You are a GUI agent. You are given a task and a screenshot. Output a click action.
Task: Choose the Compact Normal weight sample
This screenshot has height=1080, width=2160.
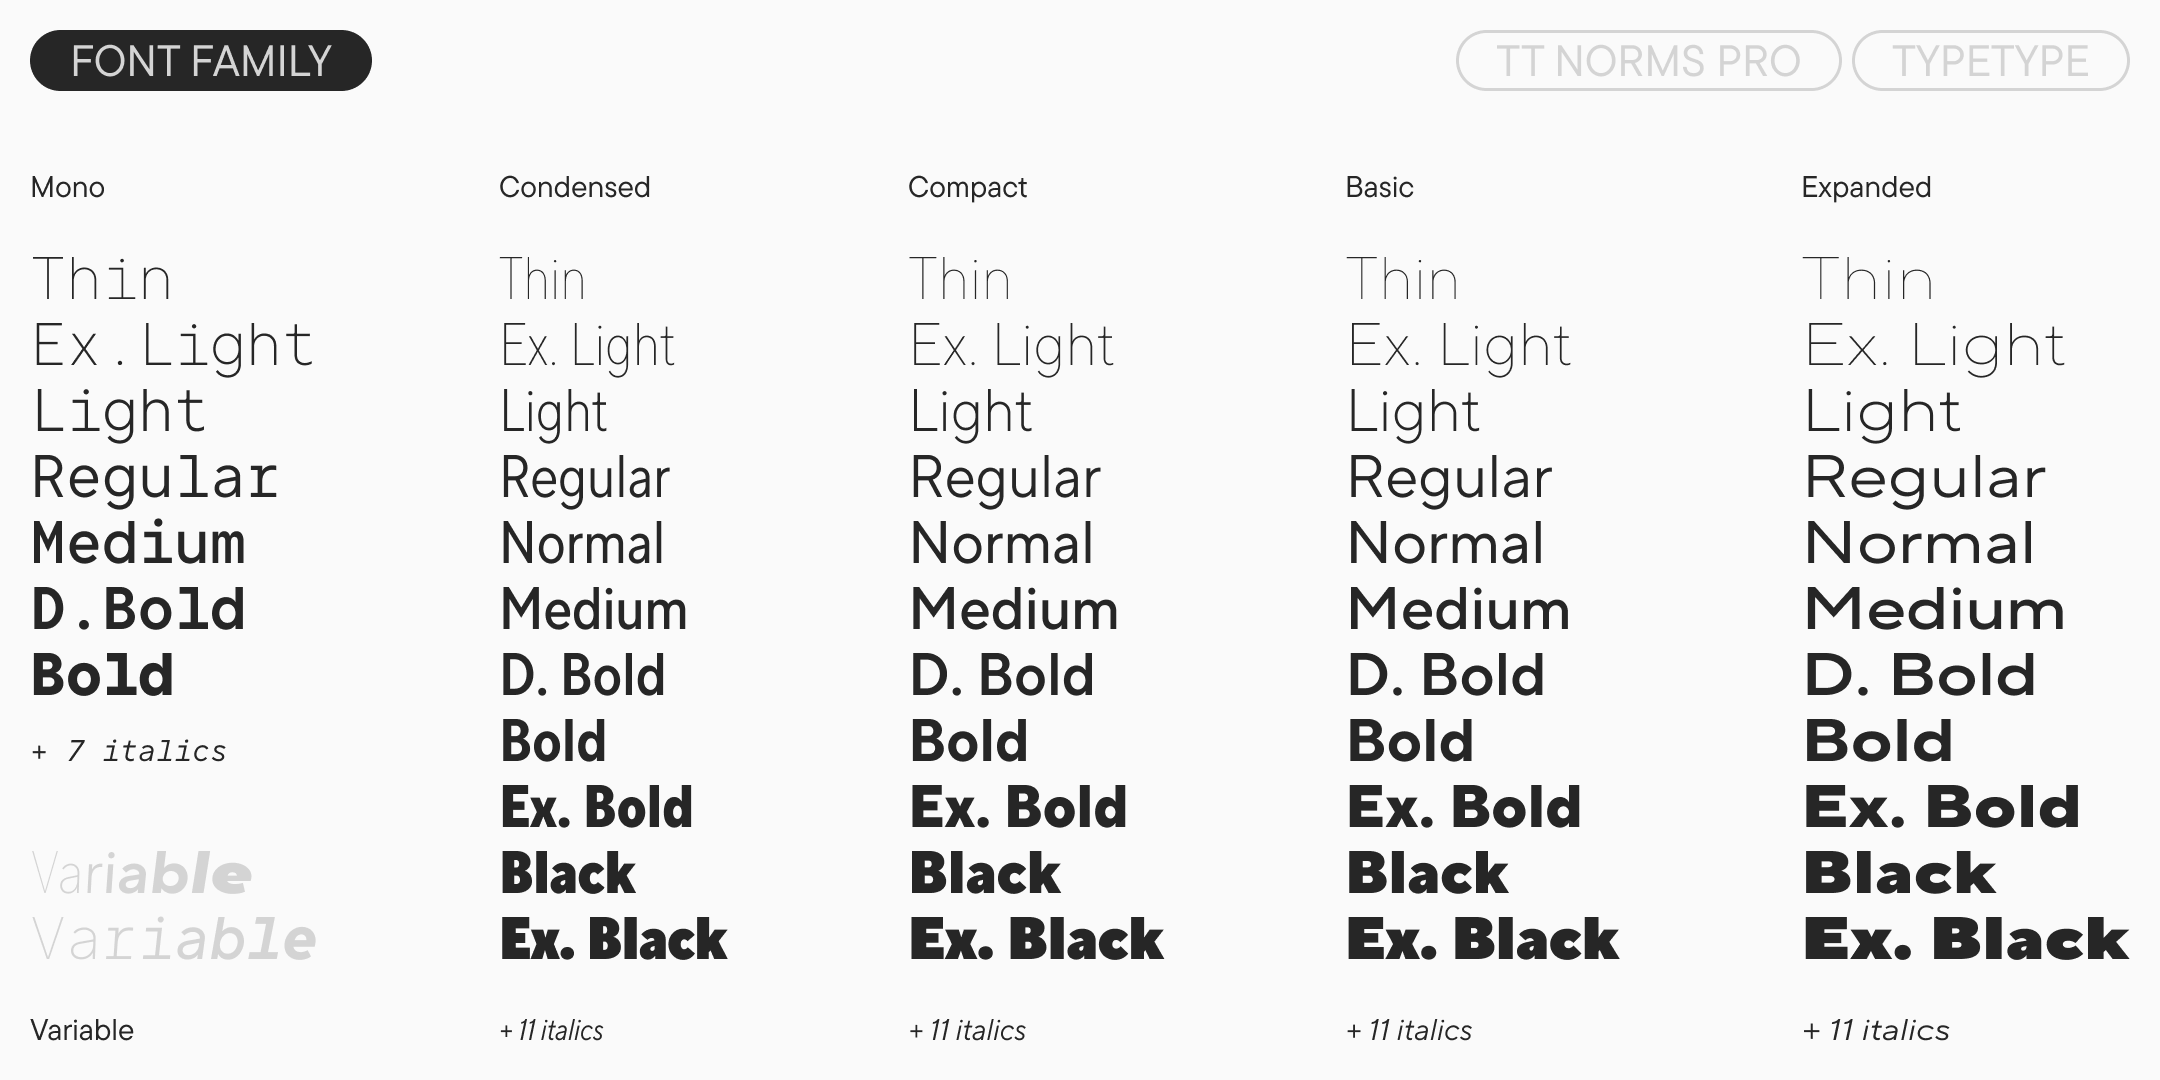click(x=1001, y=544)
